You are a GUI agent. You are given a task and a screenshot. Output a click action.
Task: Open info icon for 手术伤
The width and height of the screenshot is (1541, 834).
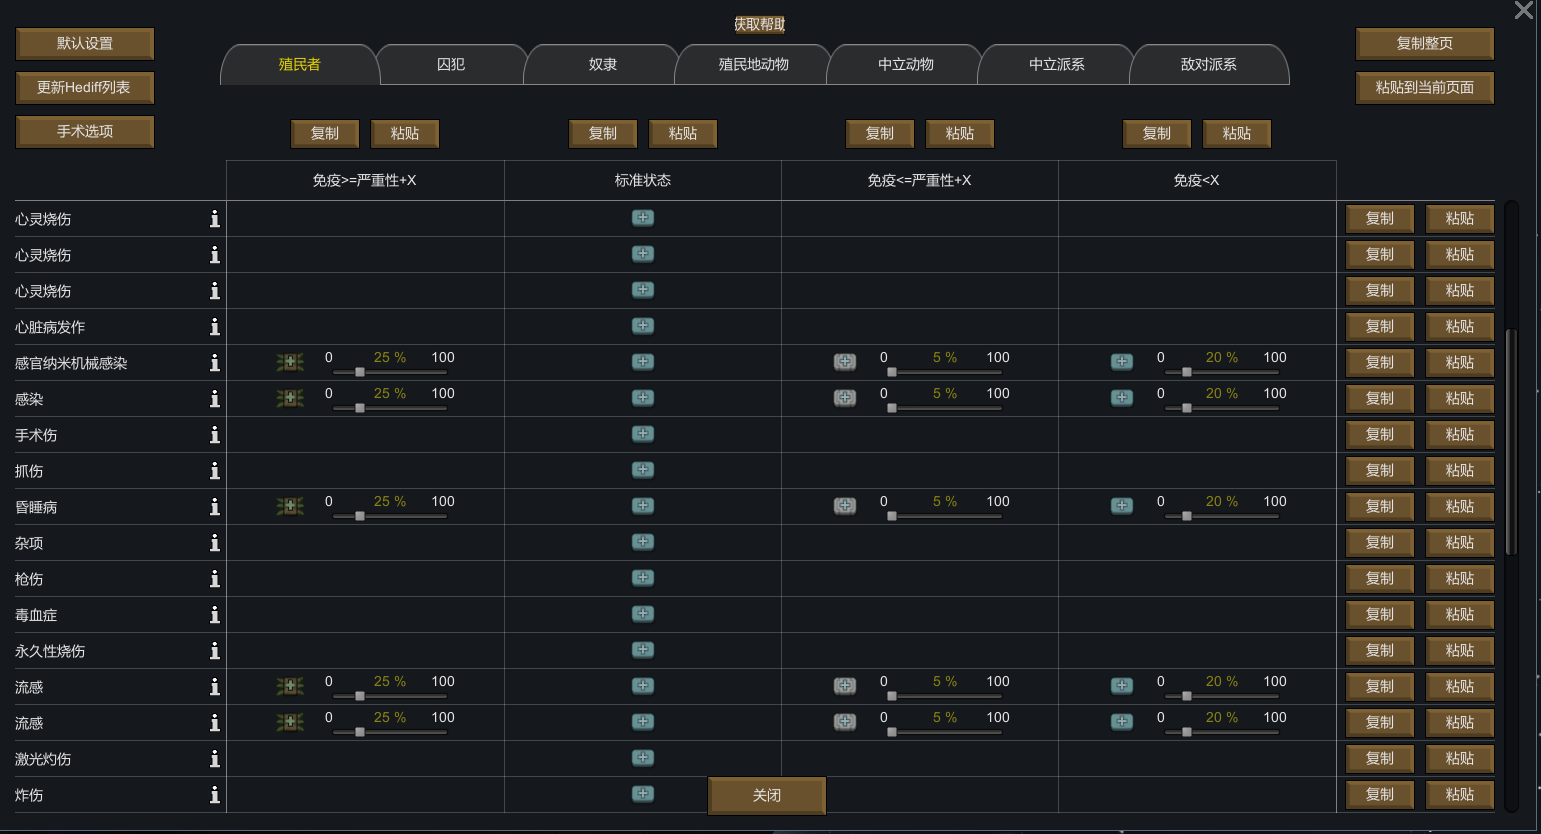pyautogui.click(x=215, y=435)
